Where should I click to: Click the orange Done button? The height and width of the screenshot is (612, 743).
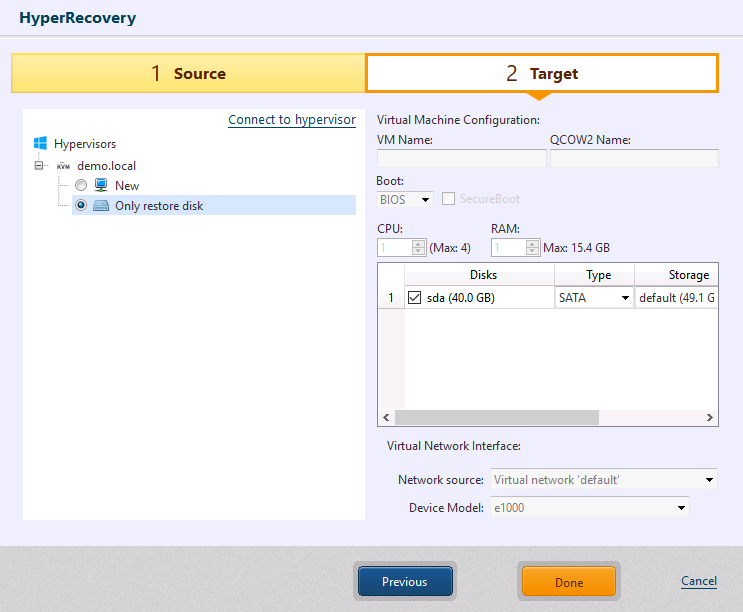[x=569, y=581]
